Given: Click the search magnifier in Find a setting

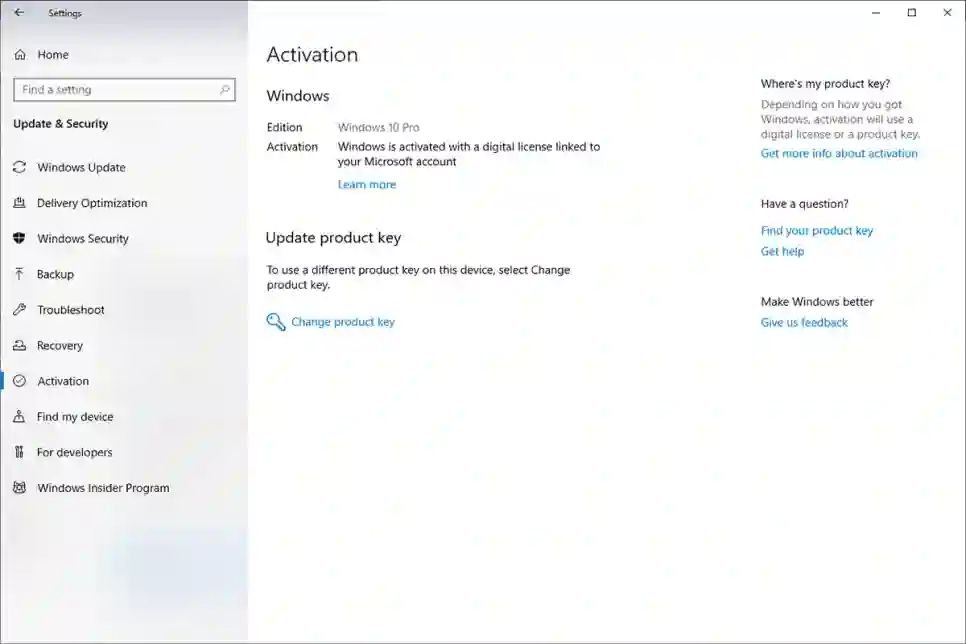Looking at the screenshot, I should tap(225, 90).
